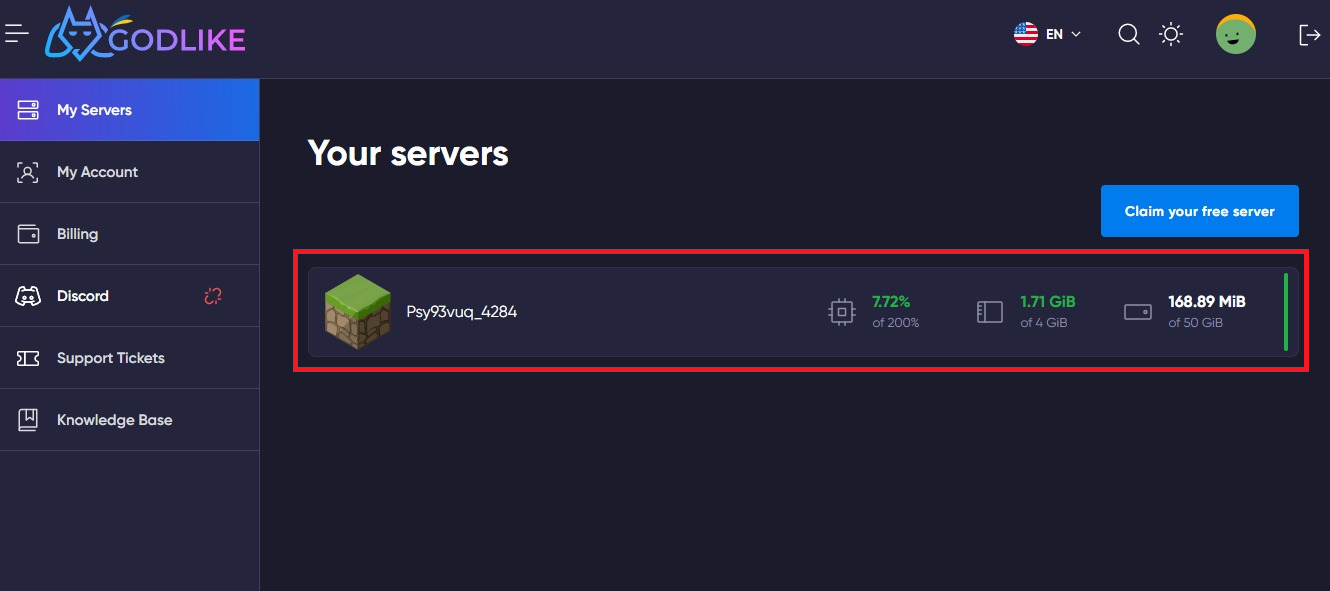Click the red broken-link Discord icon
The width and height of the screenshot is (1330, 591).
point(213,296)
